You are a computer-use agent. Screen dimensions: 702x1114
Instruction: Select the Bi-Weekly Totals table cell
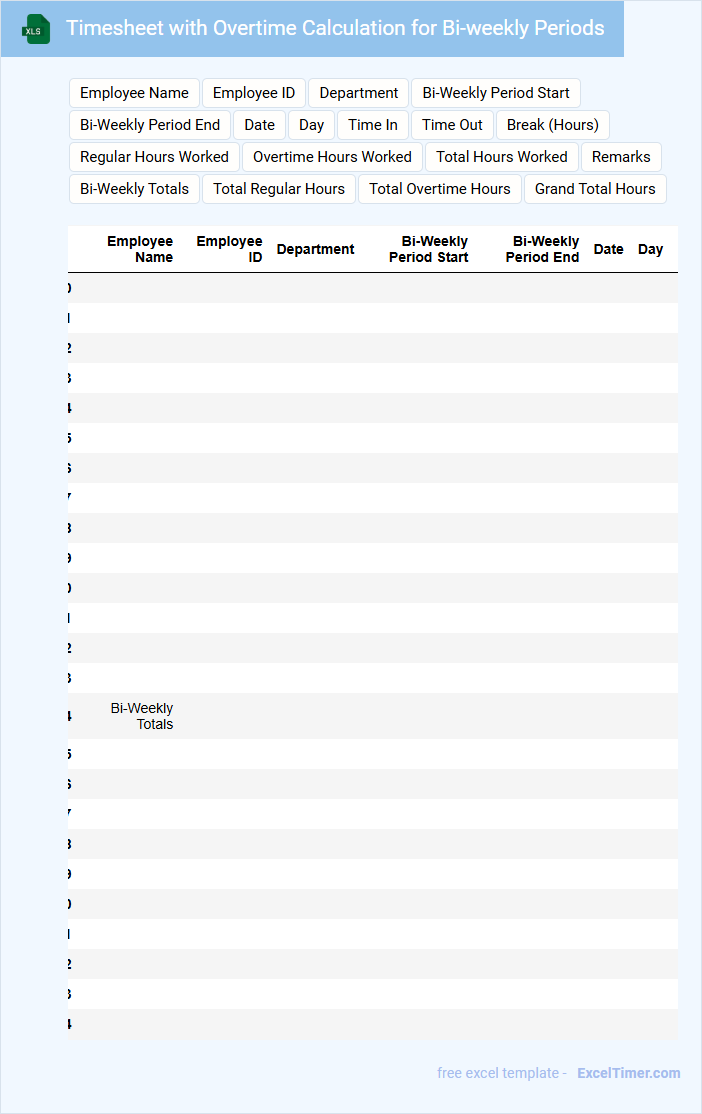click(x=141, y=716)
